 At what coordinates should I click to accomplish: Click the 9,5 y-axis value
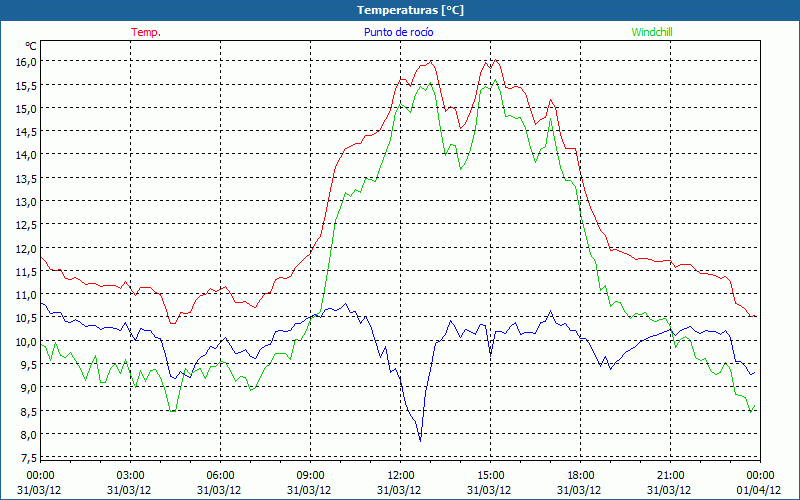(x=29, y=364)
